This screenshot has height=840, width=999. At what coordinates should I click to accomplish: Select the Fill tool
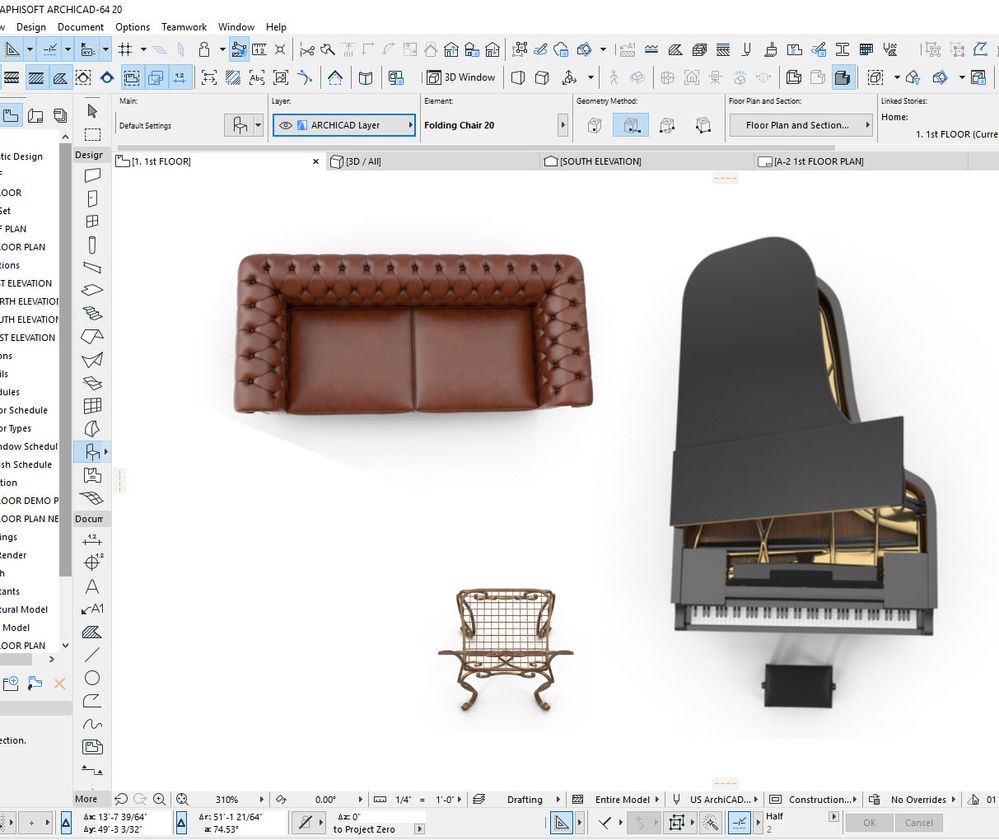(x=92, y=632)
